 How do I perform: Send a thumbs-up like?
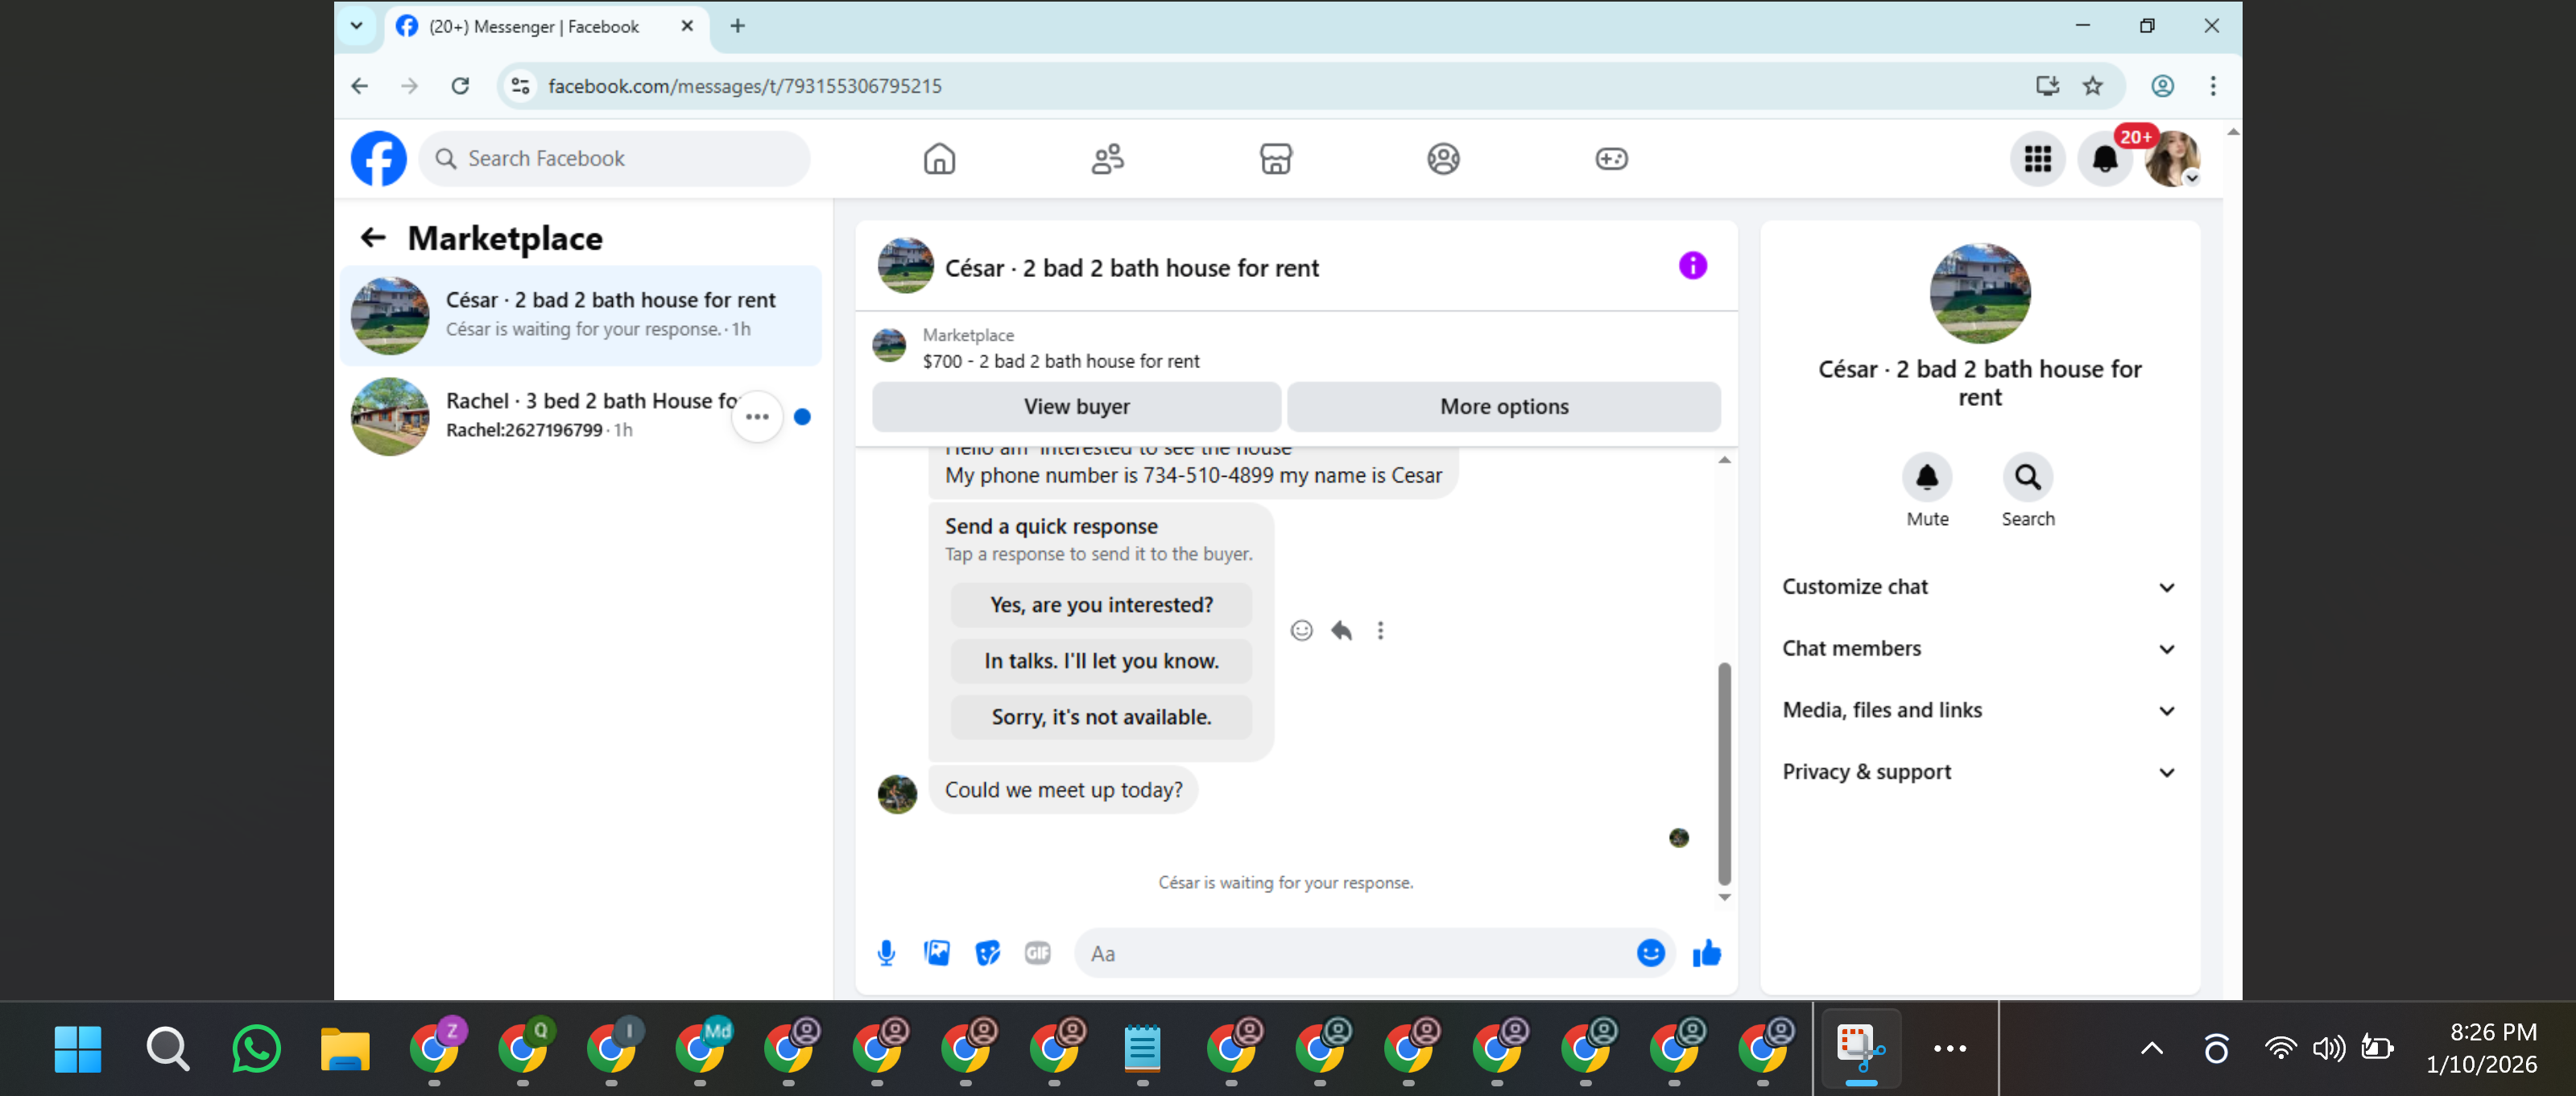pyautogui.click(x=1706, y=953)
